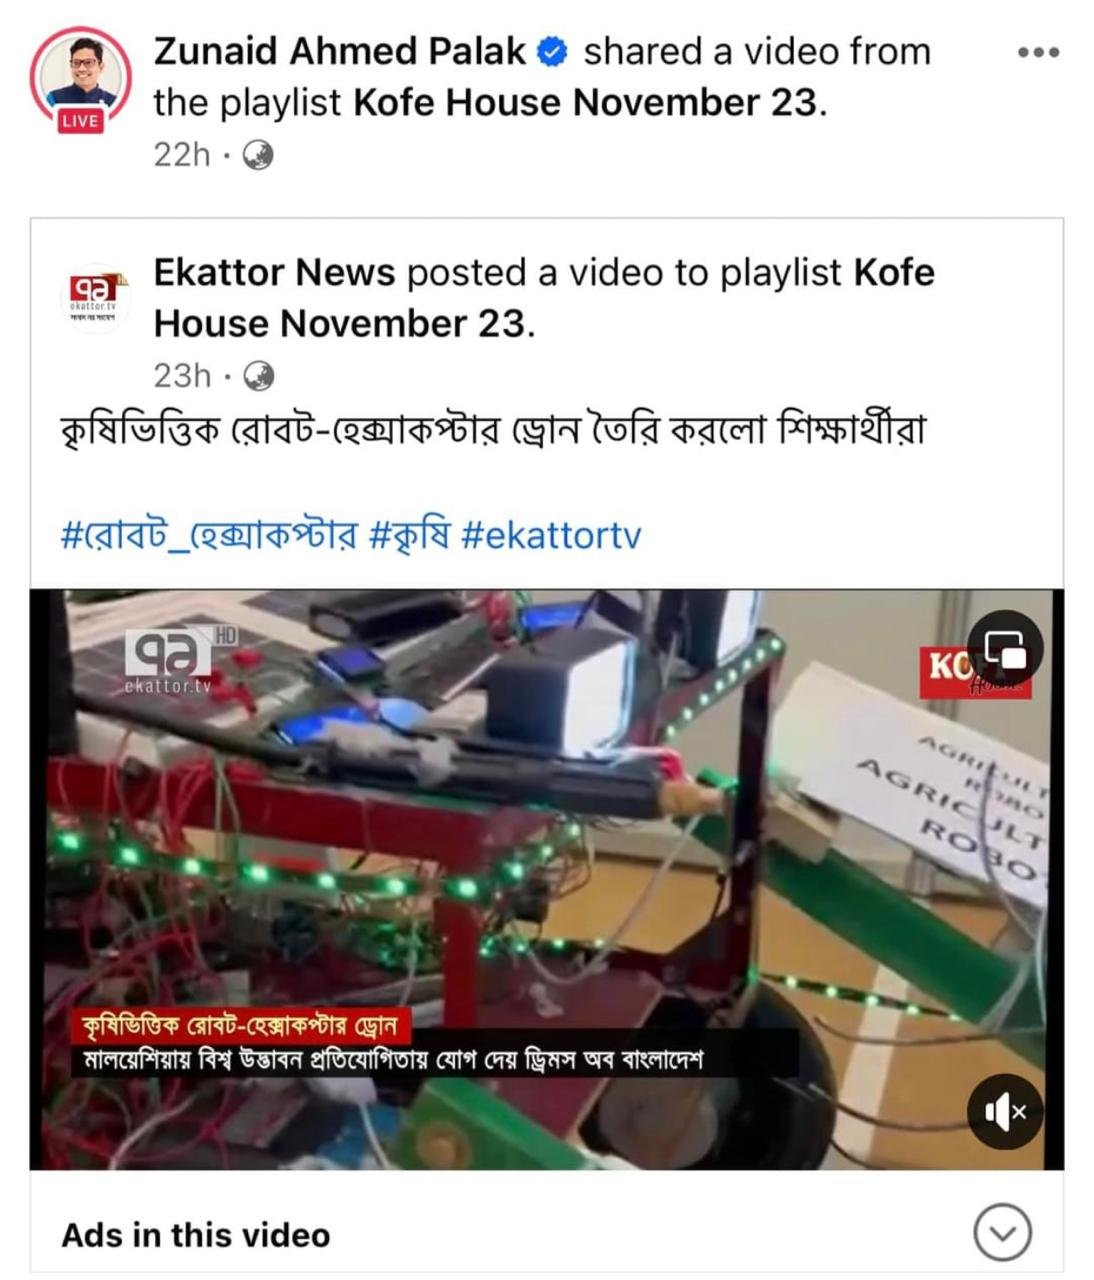1094x1280 pixels.
Task: Click the 22h post timestamp
Action: point(182,155)
